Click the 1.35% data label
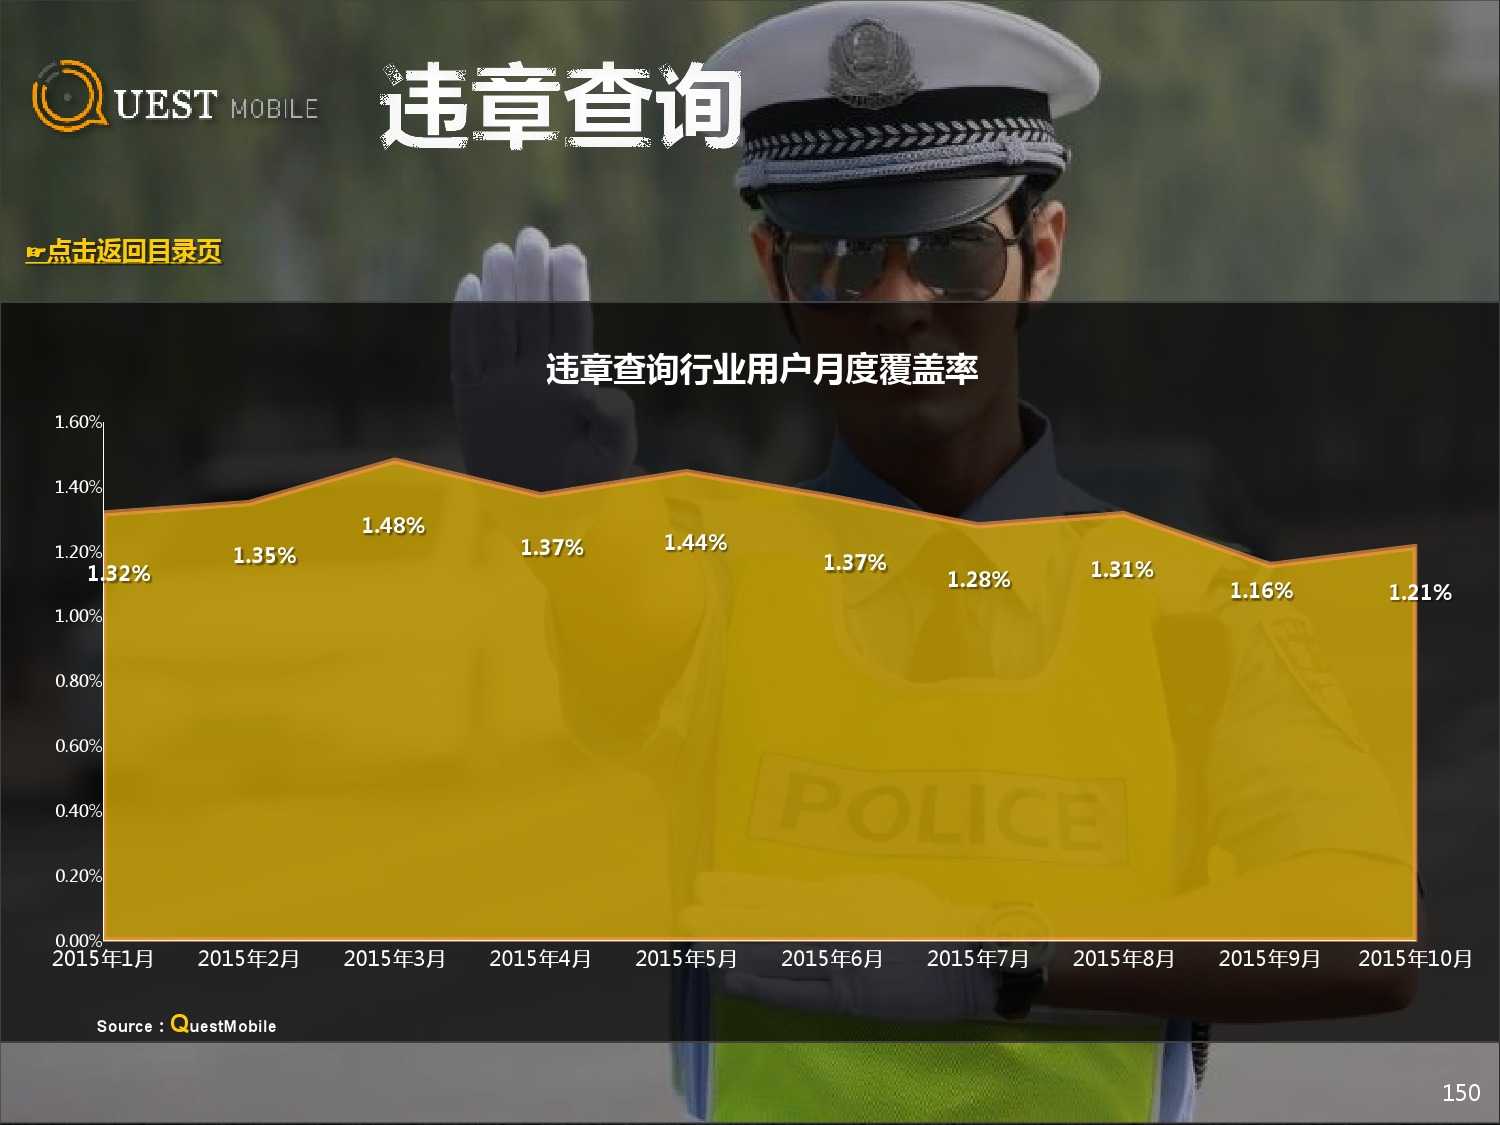This screenshot has width=1500, height=1125. point(264,556)
